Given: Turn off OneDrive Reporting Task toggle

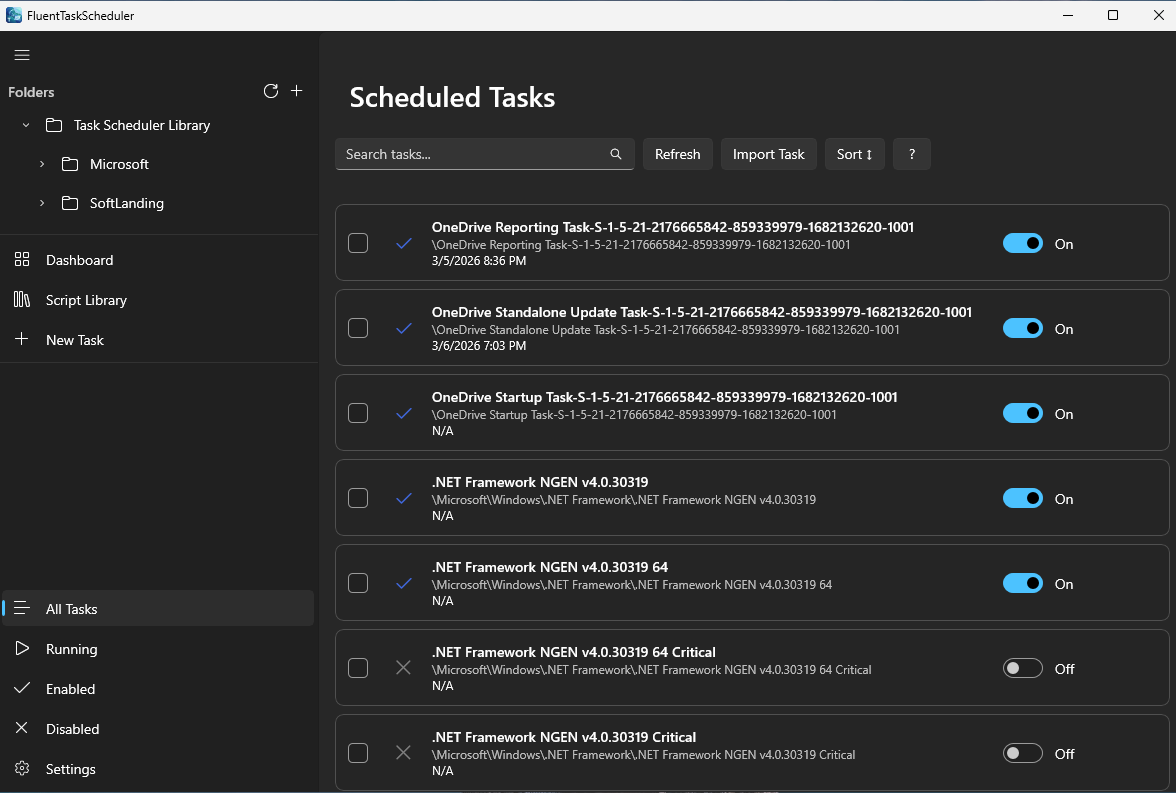Looking at the screenshot, I should tap(1022, 243).
